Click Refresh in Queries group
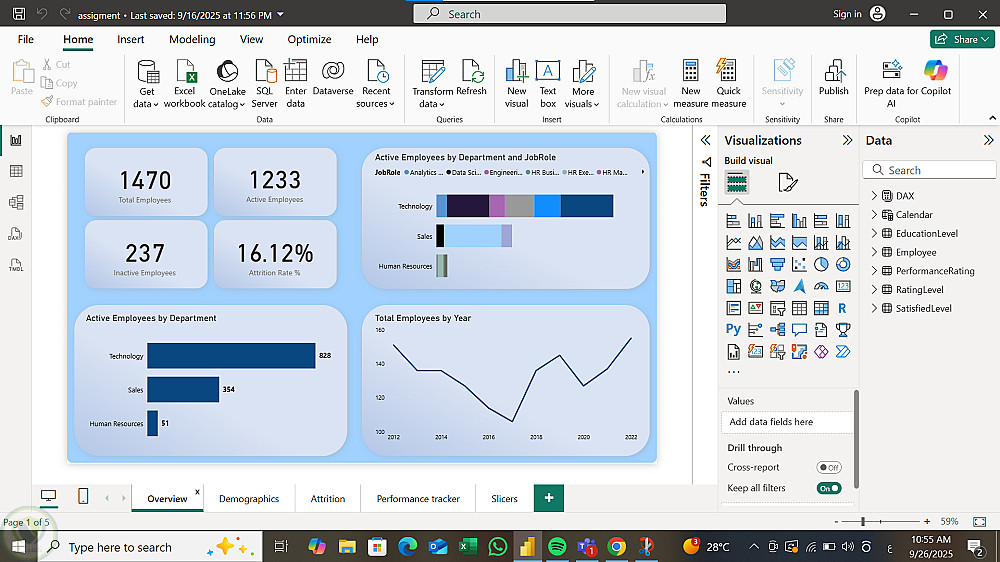 coord(471,77)
